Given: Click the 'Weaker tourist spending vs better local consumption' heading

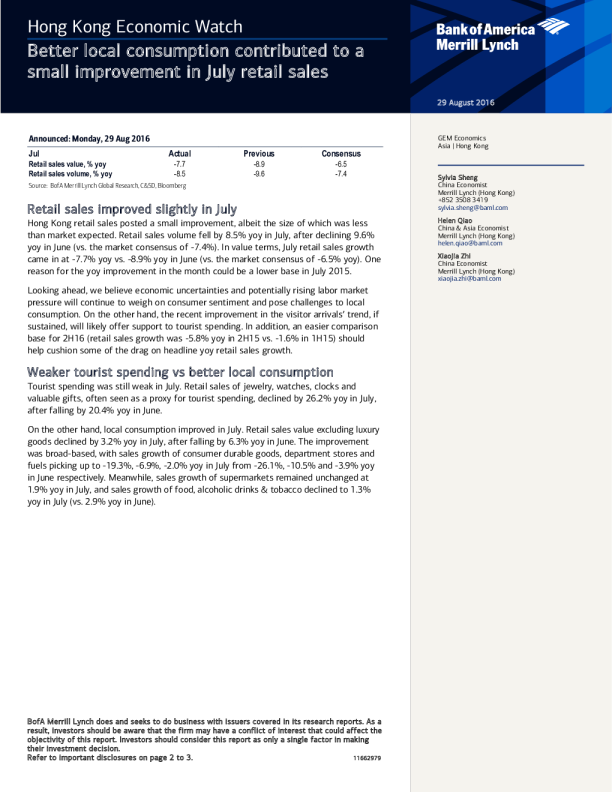Looking at the screenshot, I should (x=180, y=372).
